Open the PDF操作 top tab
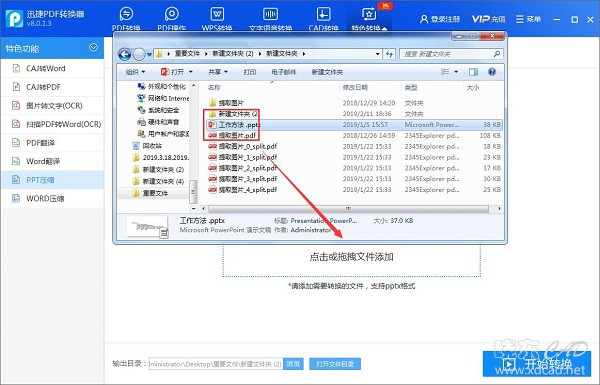 coord(171,18)
